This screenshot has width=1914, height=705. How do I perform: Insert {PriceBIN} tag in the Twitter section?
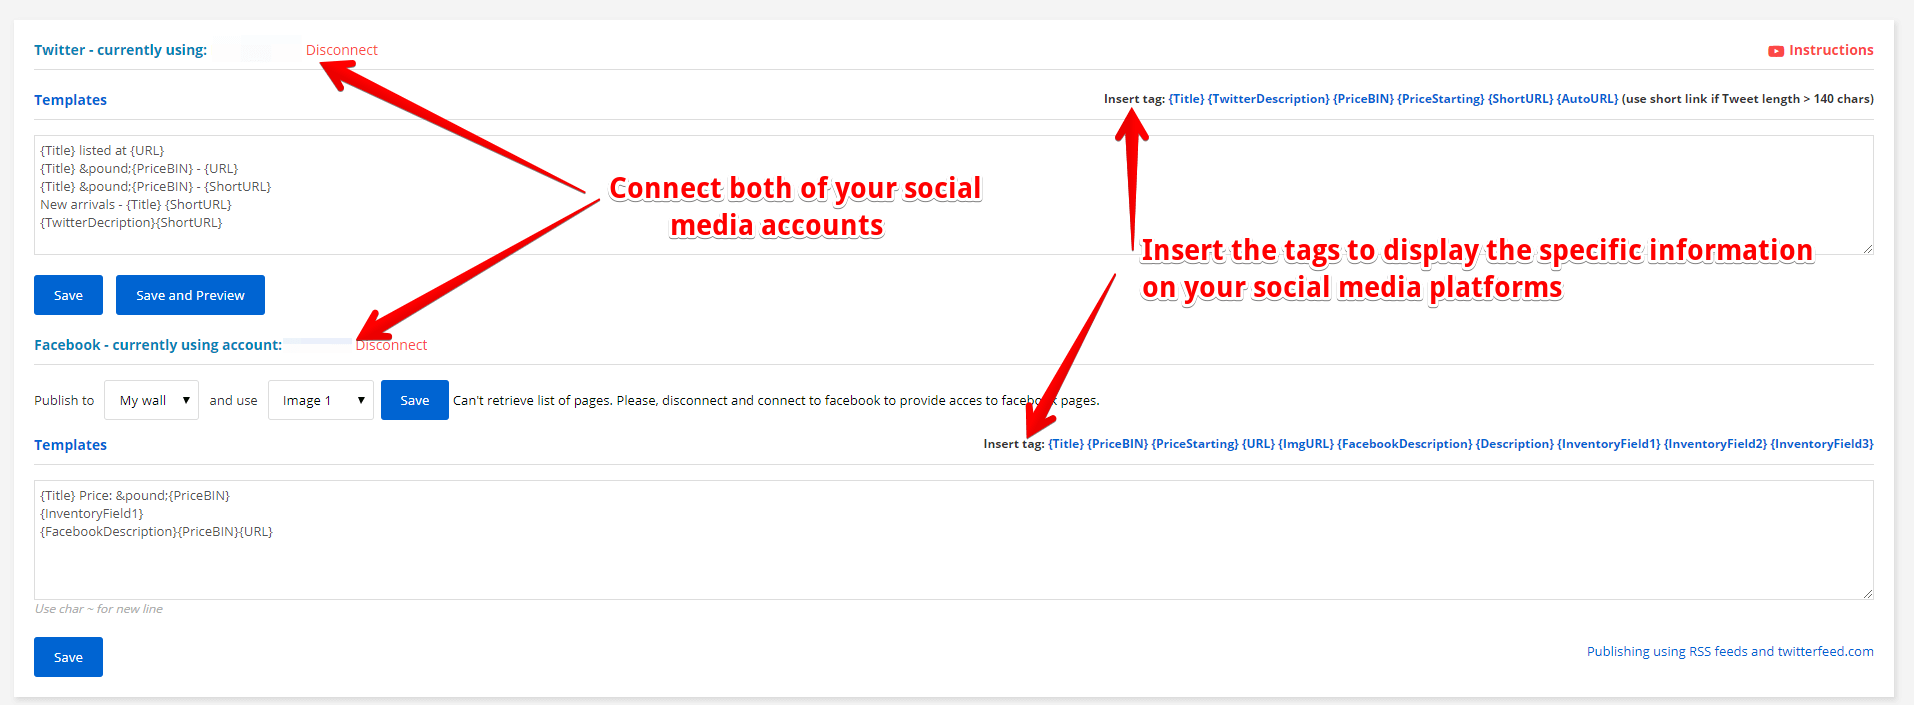pyautogui.click(x=1363, y=99)
